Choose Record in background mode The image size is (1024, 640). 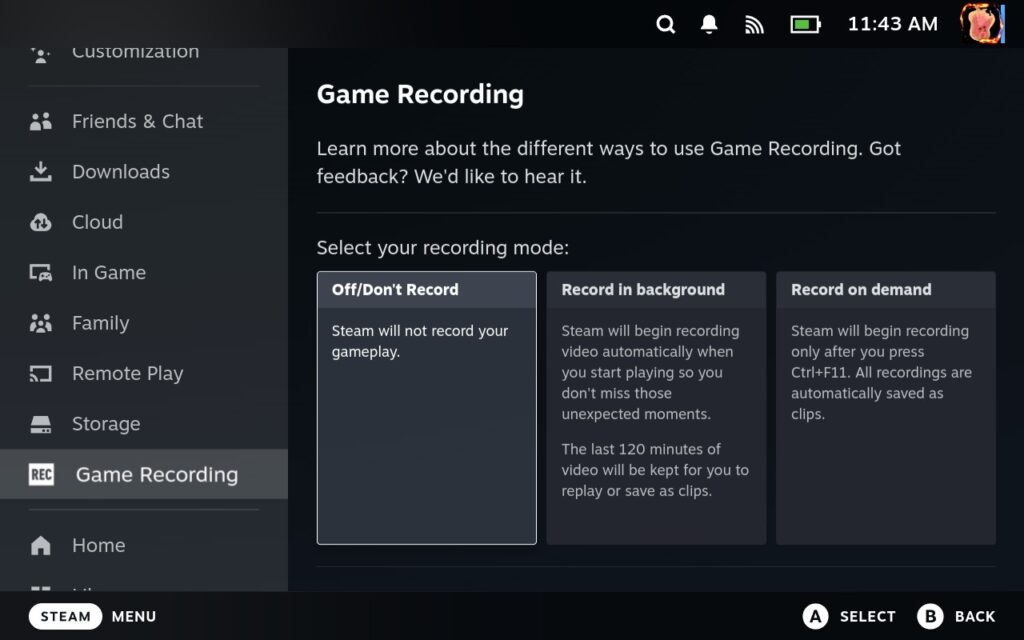[656, 408]
